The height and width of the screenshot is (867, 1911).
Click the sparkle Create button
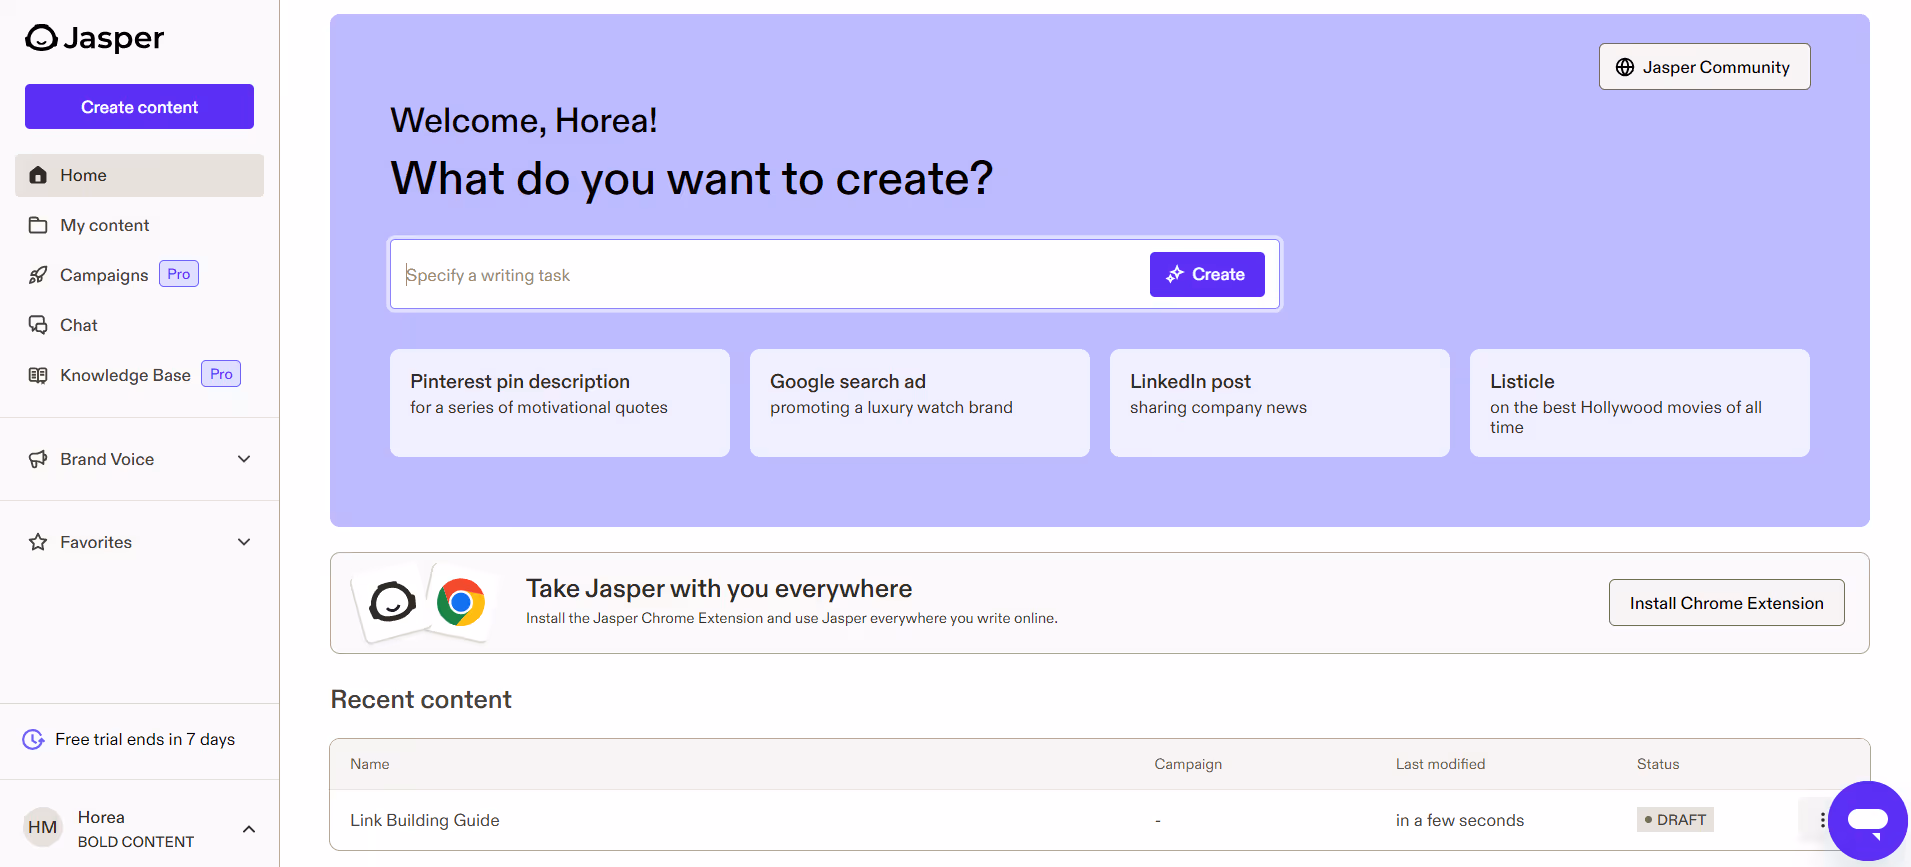tap(1207, 274)
